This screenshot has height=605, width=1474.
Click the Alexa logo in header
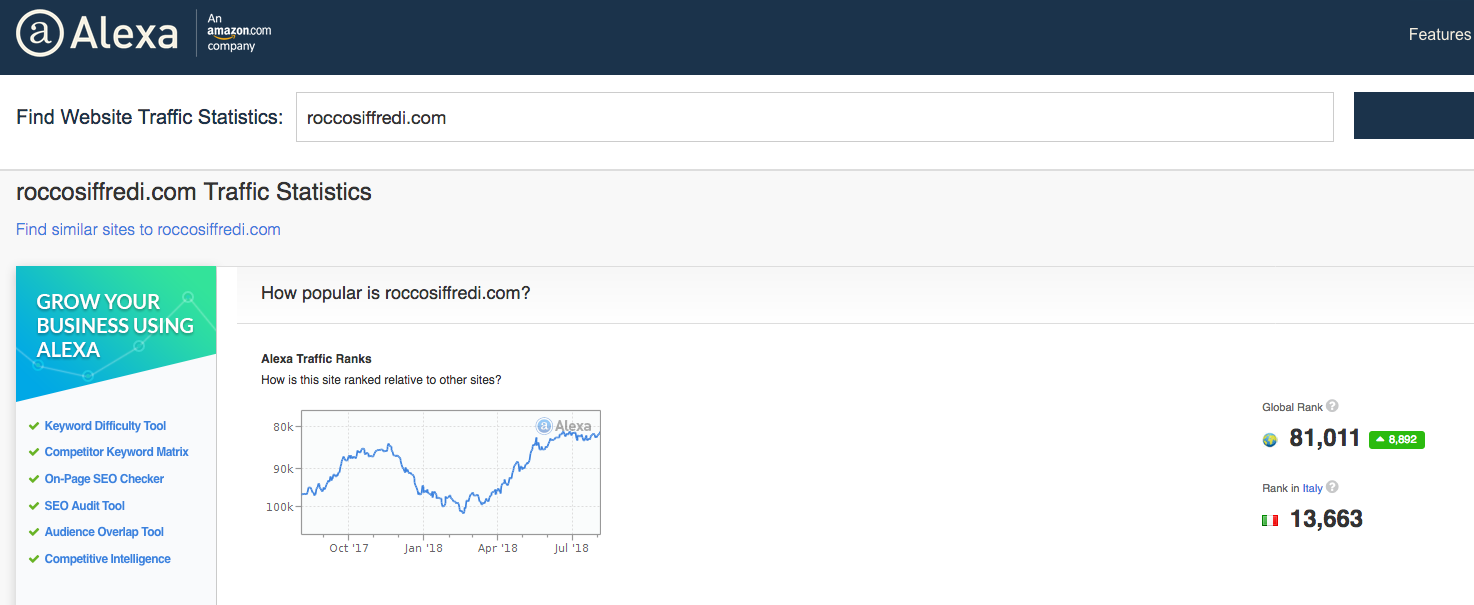tap(97, 35)
